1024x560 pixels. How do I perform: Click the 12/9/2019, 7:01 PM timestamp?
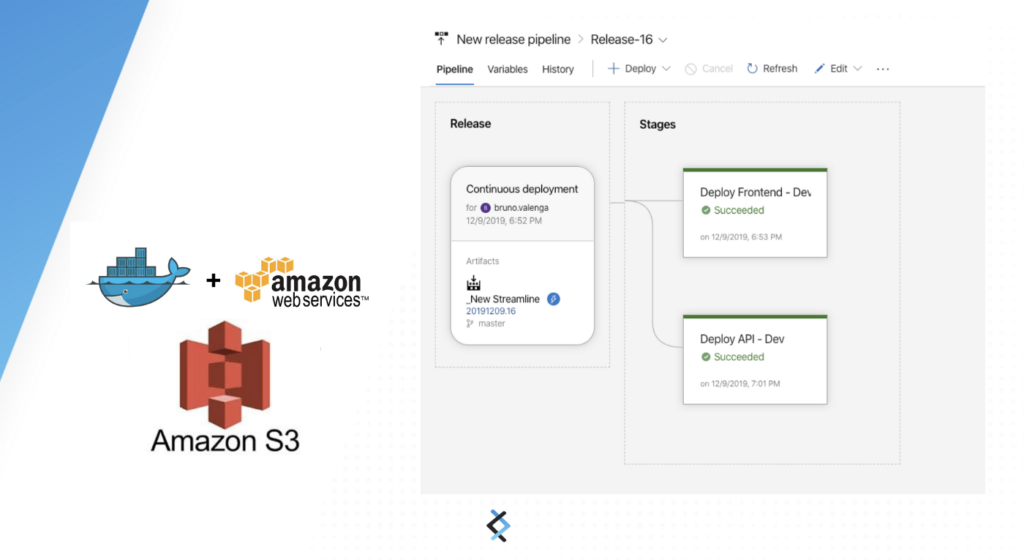click(x=740, y=384)
